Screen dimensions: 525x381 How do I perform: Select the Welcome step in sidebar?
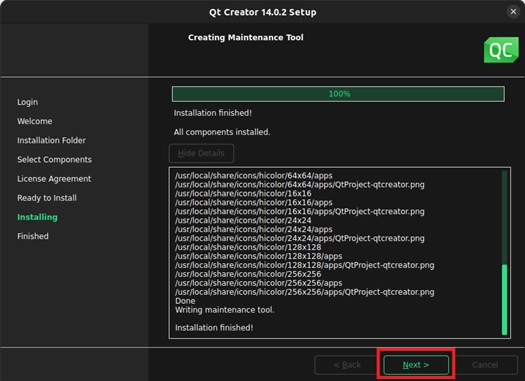34,121
